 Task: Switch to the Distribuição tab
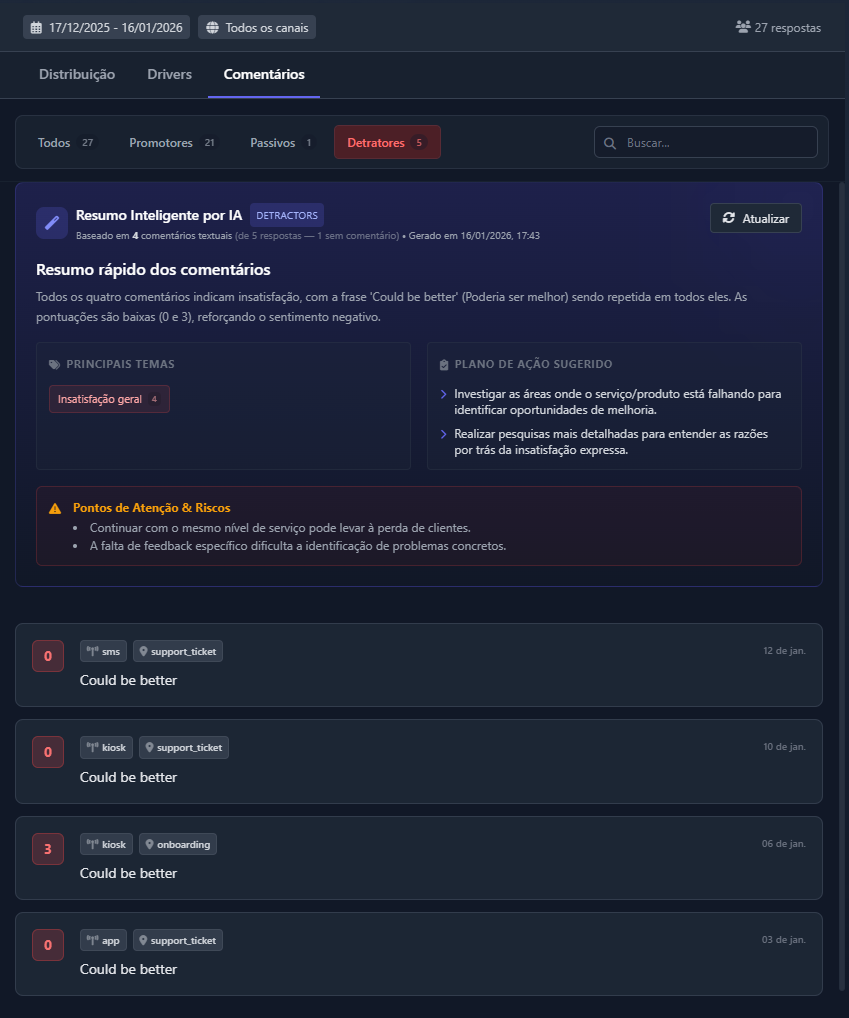pyautogui.click(x=77, y=74)
